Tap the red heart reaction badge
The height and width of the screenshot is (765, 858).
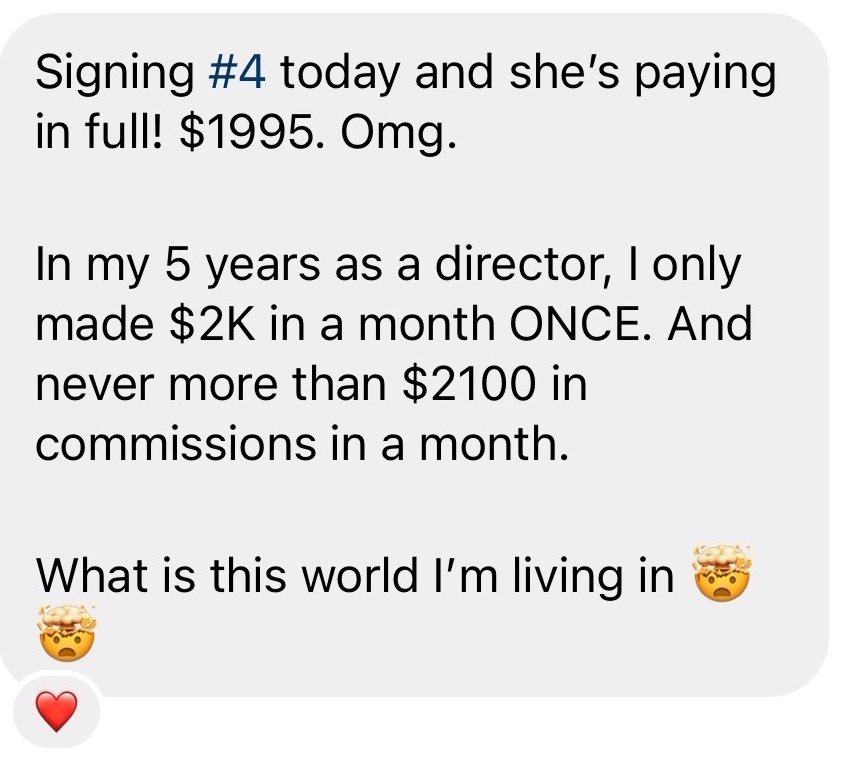(56, 711)
